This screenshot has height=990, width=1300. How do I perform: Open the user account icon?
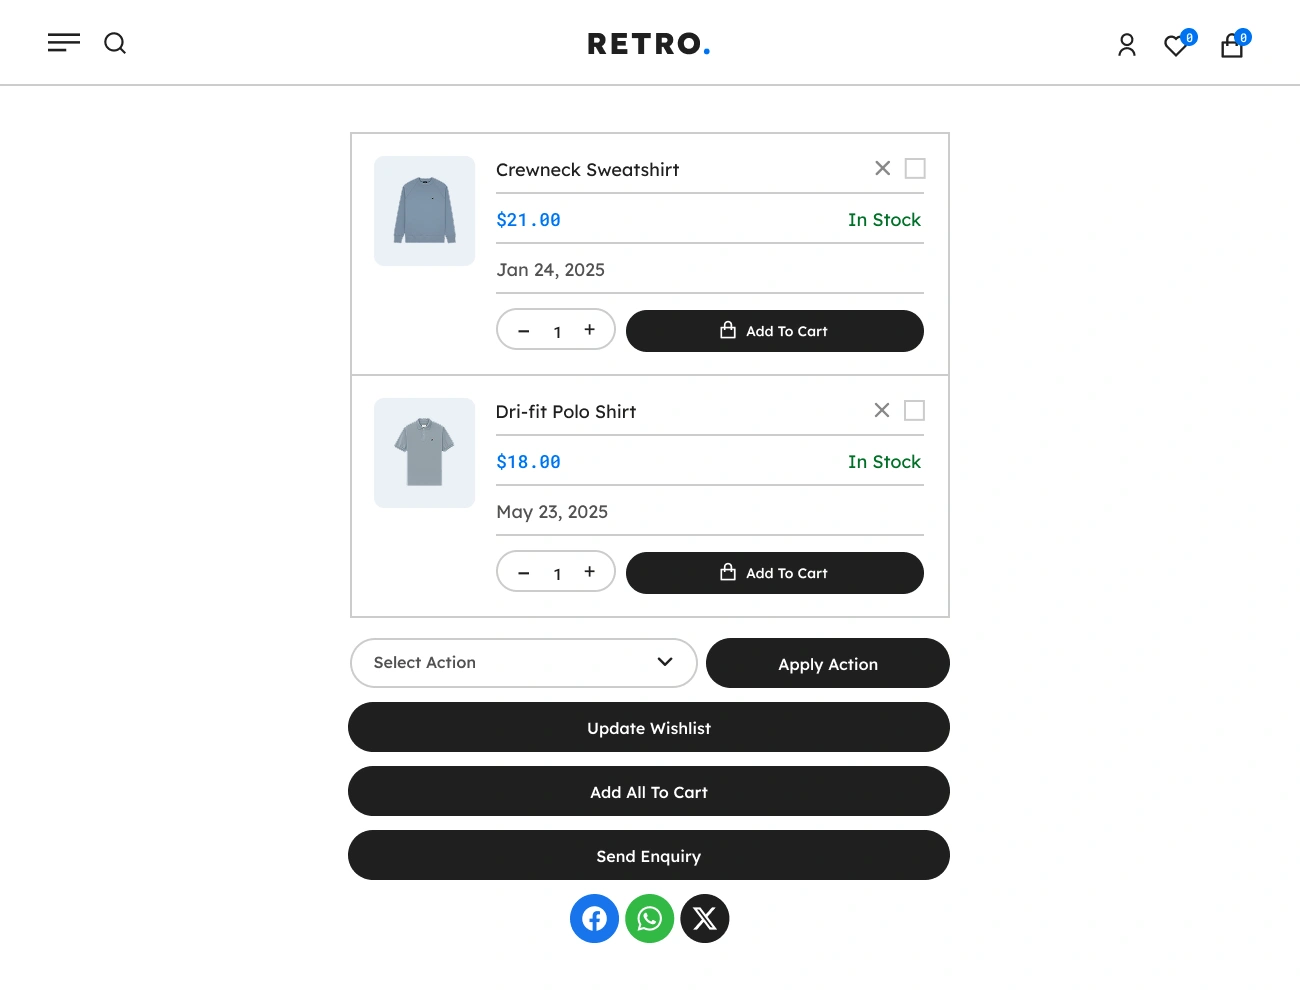(x=1127, y=45)
